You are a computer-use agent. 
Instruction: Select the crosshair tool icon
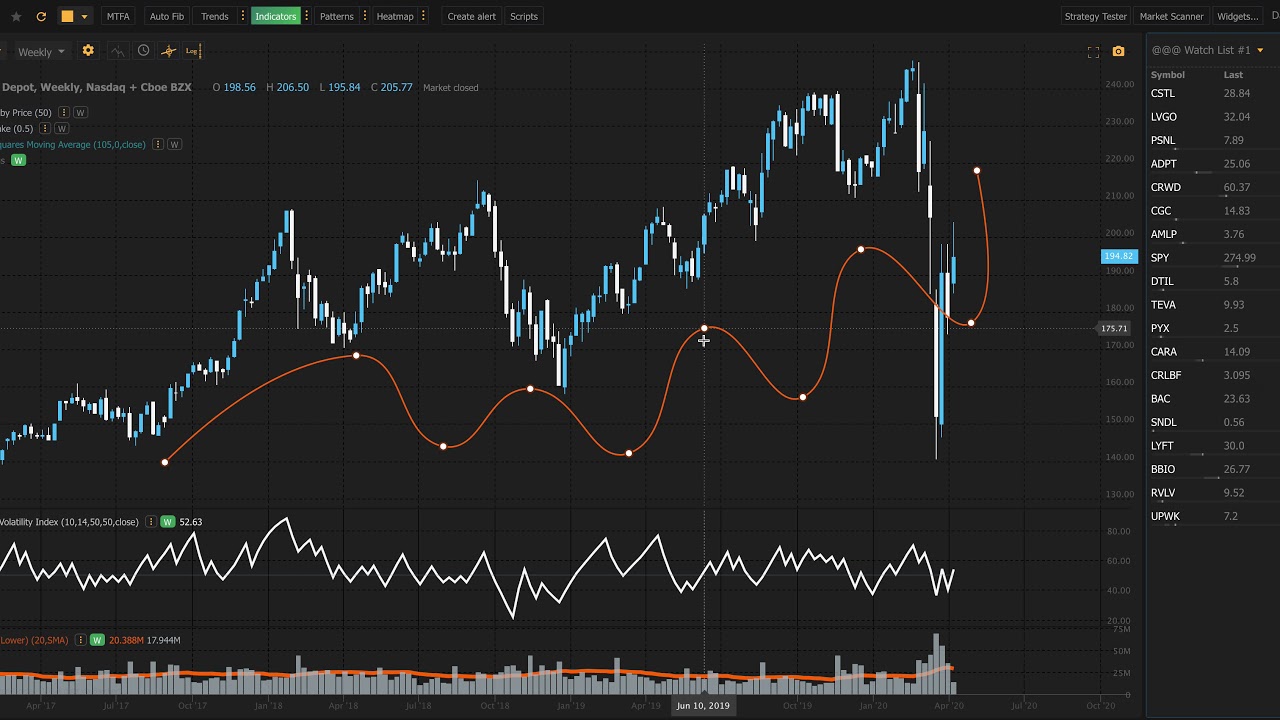coord(168,51)
